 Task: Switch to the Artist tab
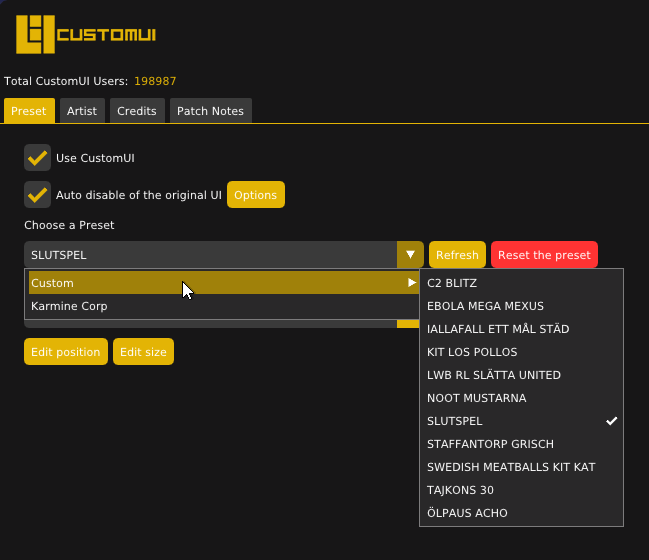[82, 111]
